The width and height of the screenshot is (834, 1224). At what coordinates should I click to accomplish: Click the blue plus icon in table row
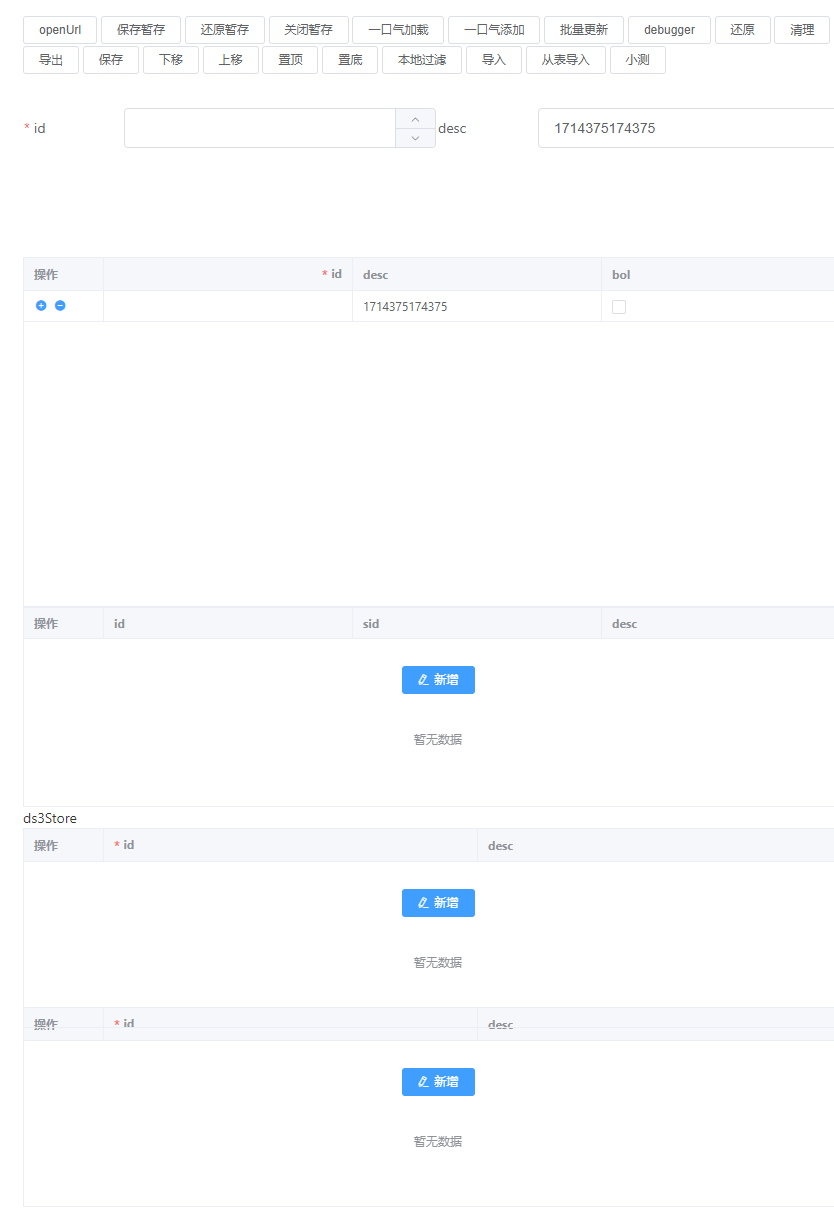(x=41, y=306)
